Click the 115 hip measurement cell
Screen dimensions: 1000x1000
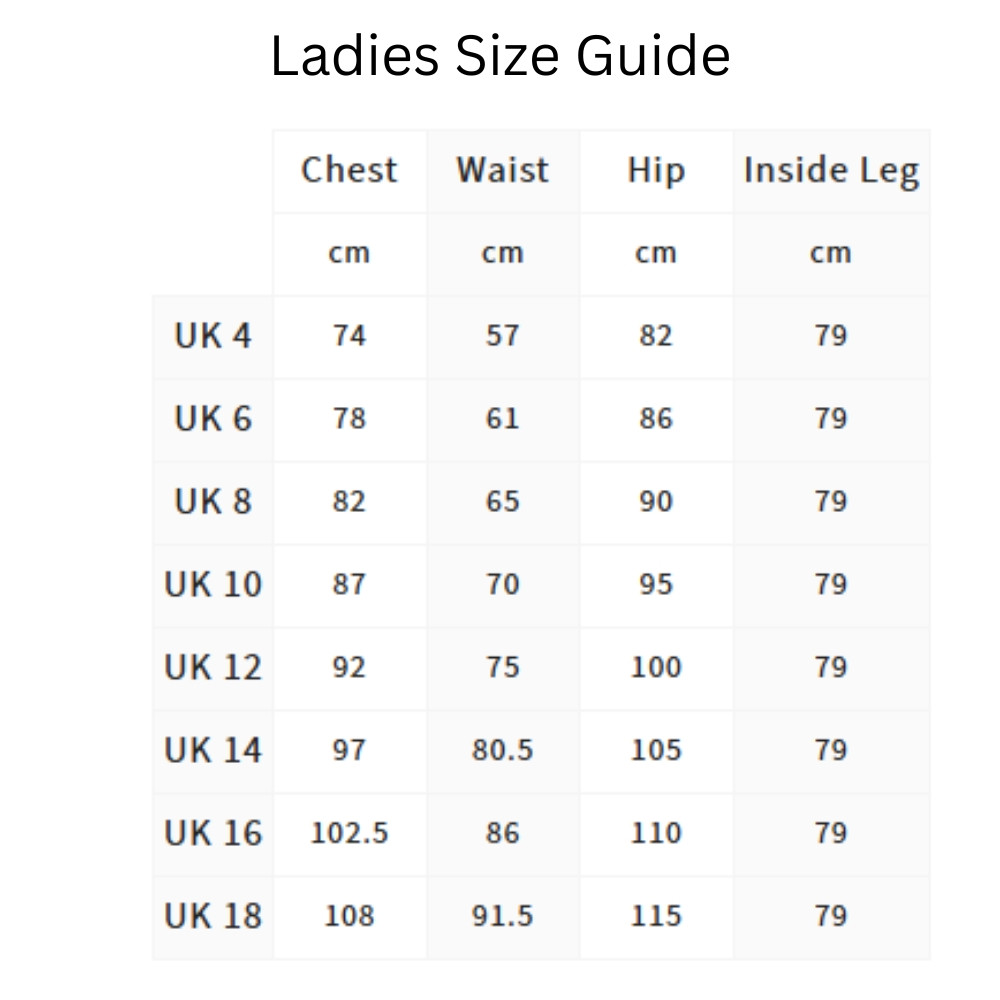pos(656,917)
